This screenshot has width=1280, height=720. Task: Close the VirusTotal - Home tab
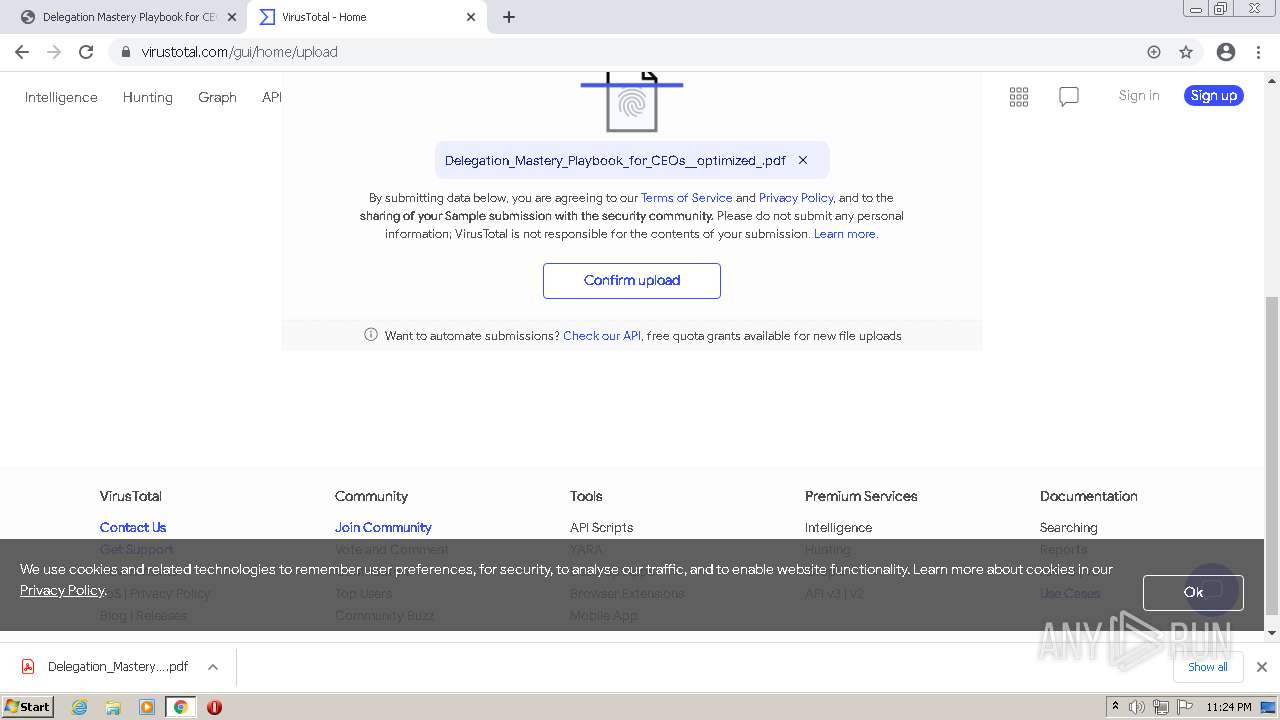click(471, 17)
